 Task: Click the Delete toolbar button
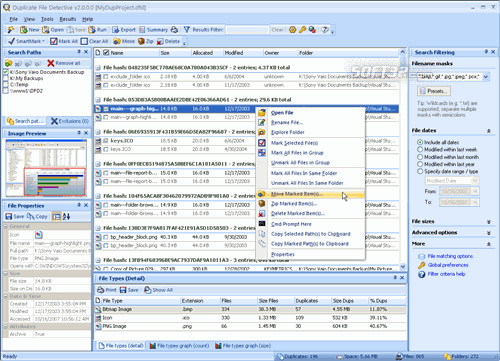(x=168, y=41)
